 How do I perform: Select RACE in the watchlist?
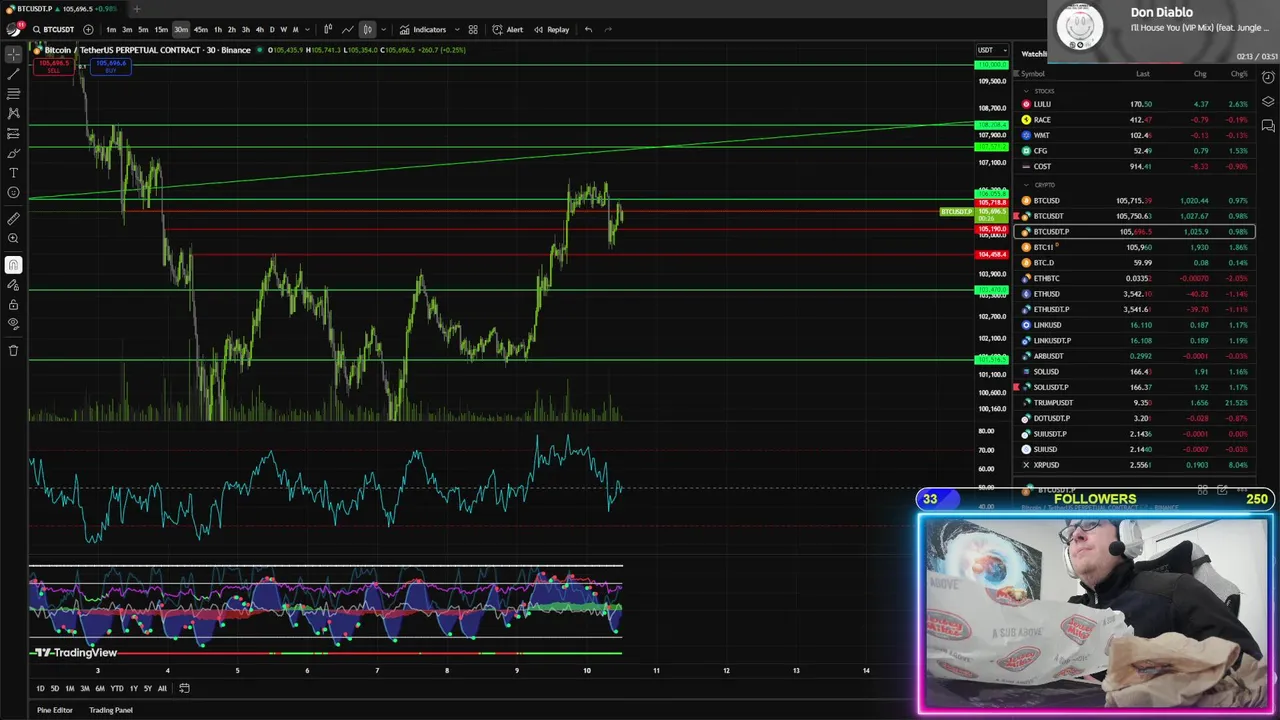point(1135,120)
